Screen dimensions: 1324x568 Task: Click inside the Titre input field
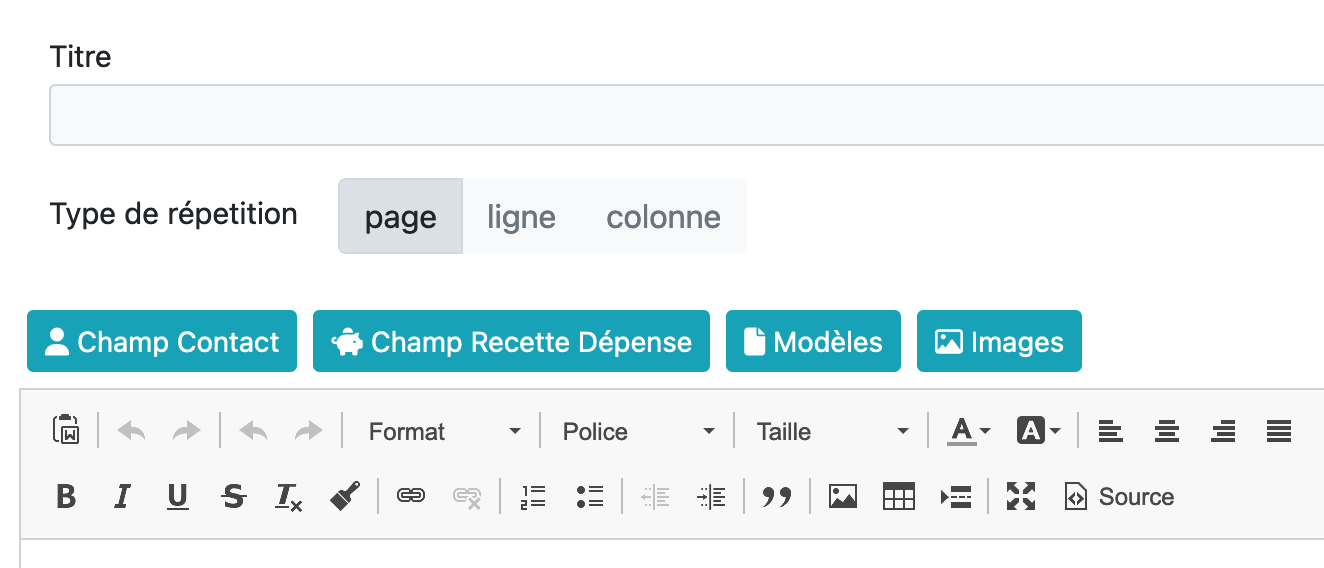[686, 115]
